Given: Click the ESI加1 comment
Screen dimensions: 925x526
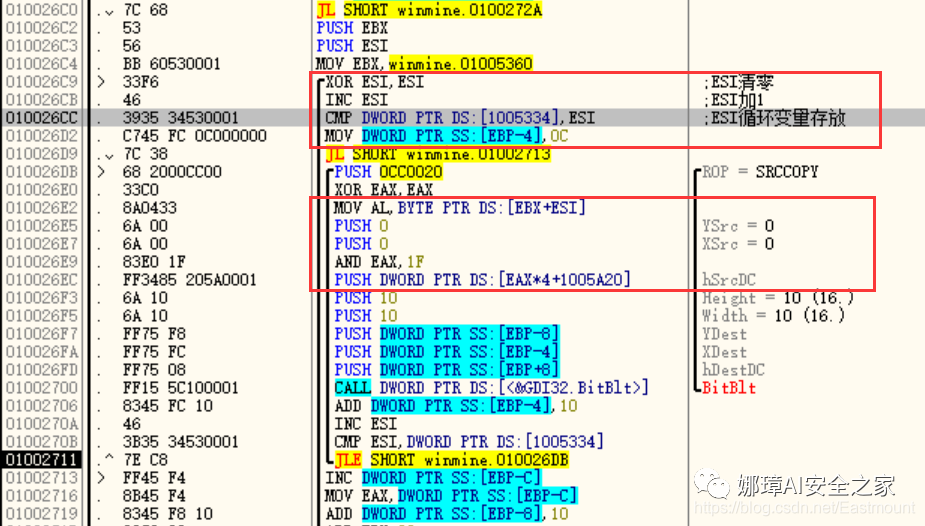Looking at the screenshot, I should (x=733, y=100).
